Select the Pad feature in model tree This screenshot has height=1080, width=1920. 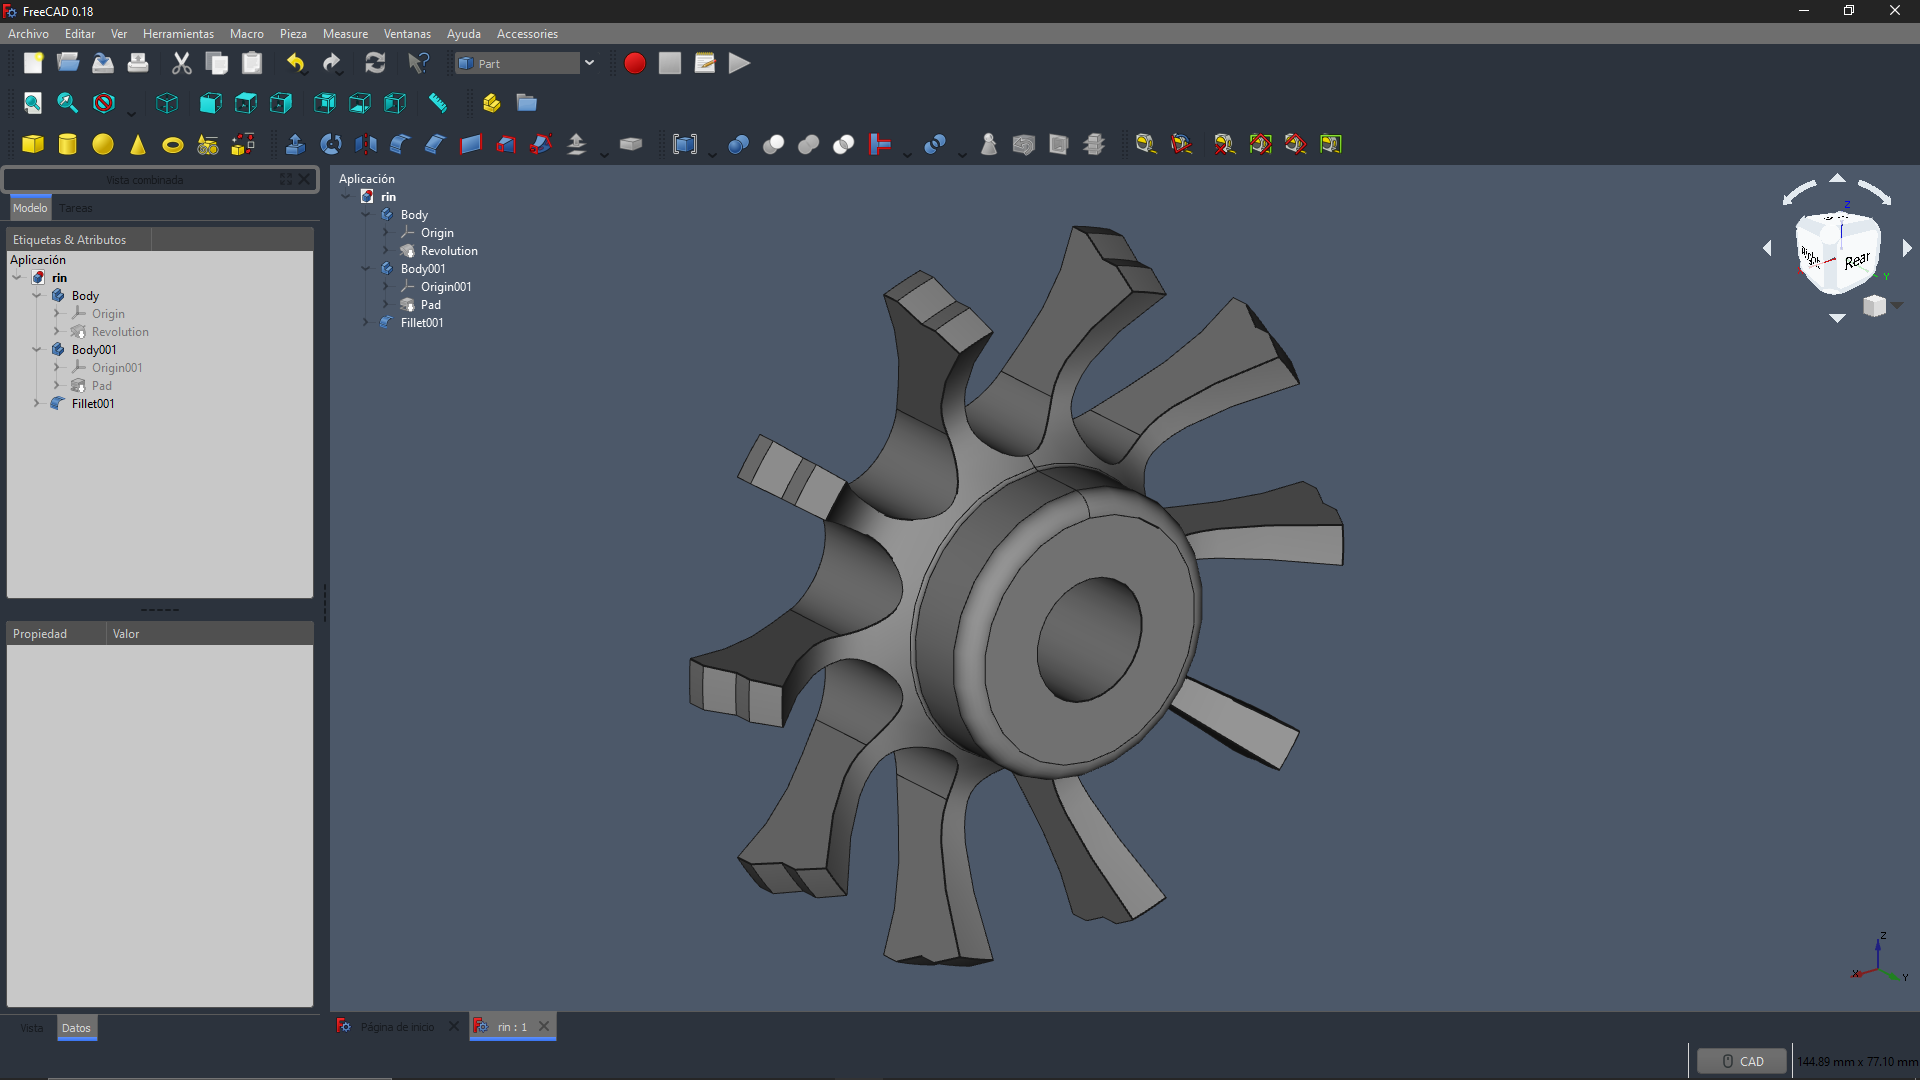pyautogui.click(x=101, y=386)
